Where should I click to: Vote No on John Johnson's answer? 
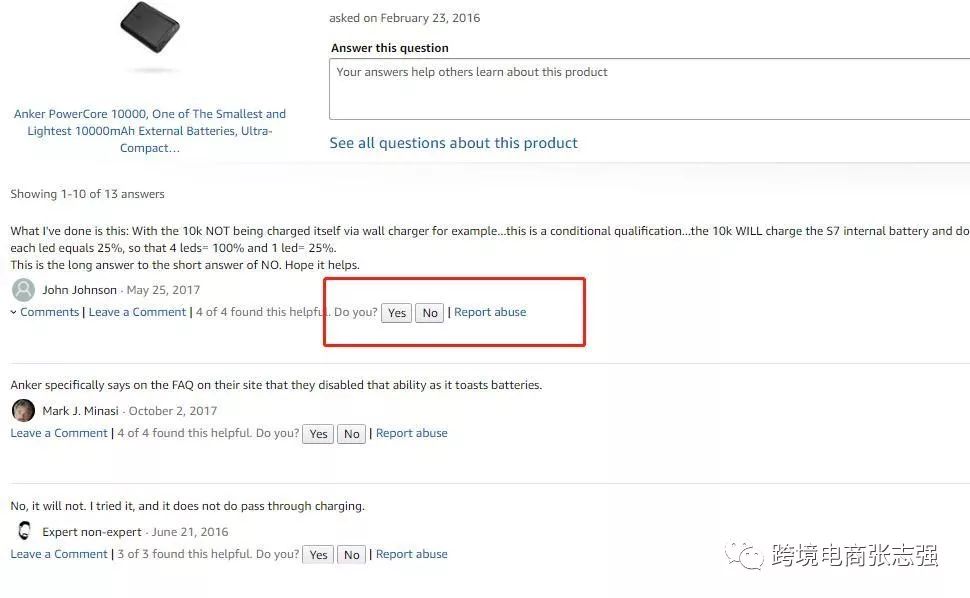430,313
